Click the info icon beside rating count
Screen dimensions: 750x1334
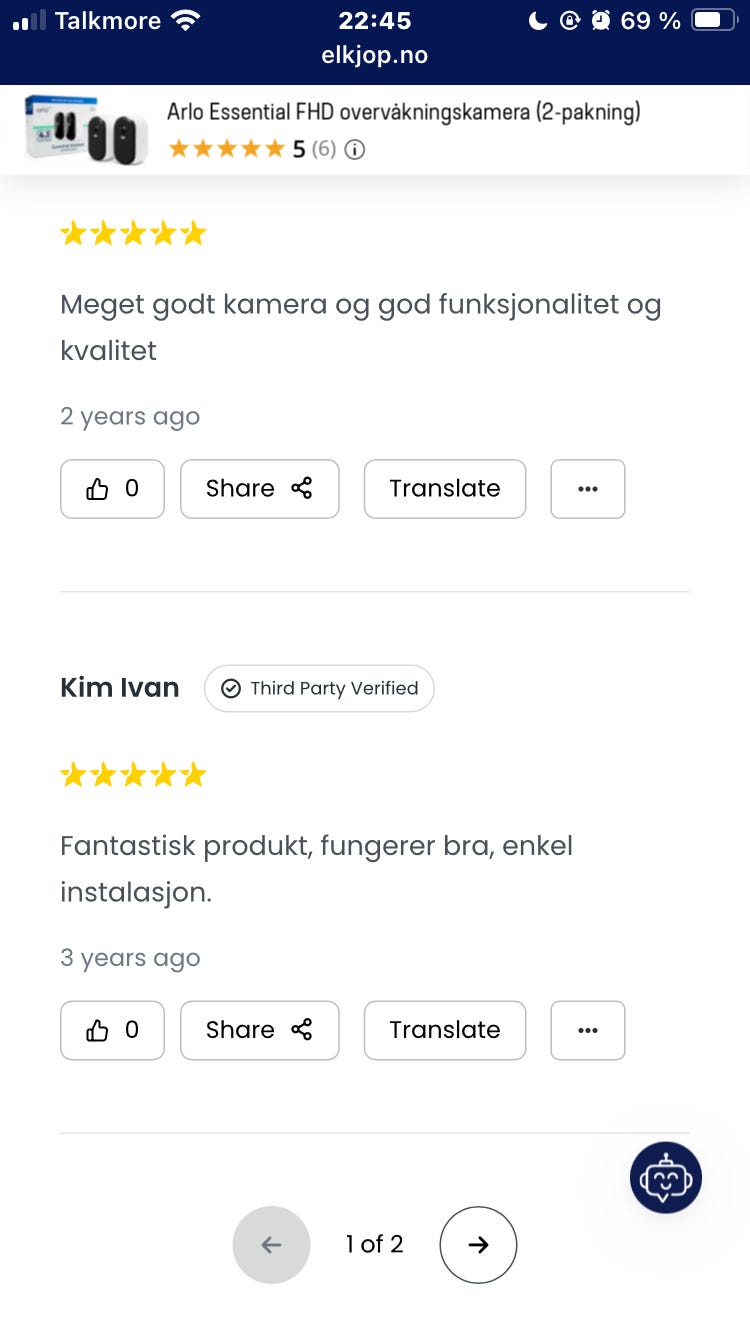coord(354,150)
